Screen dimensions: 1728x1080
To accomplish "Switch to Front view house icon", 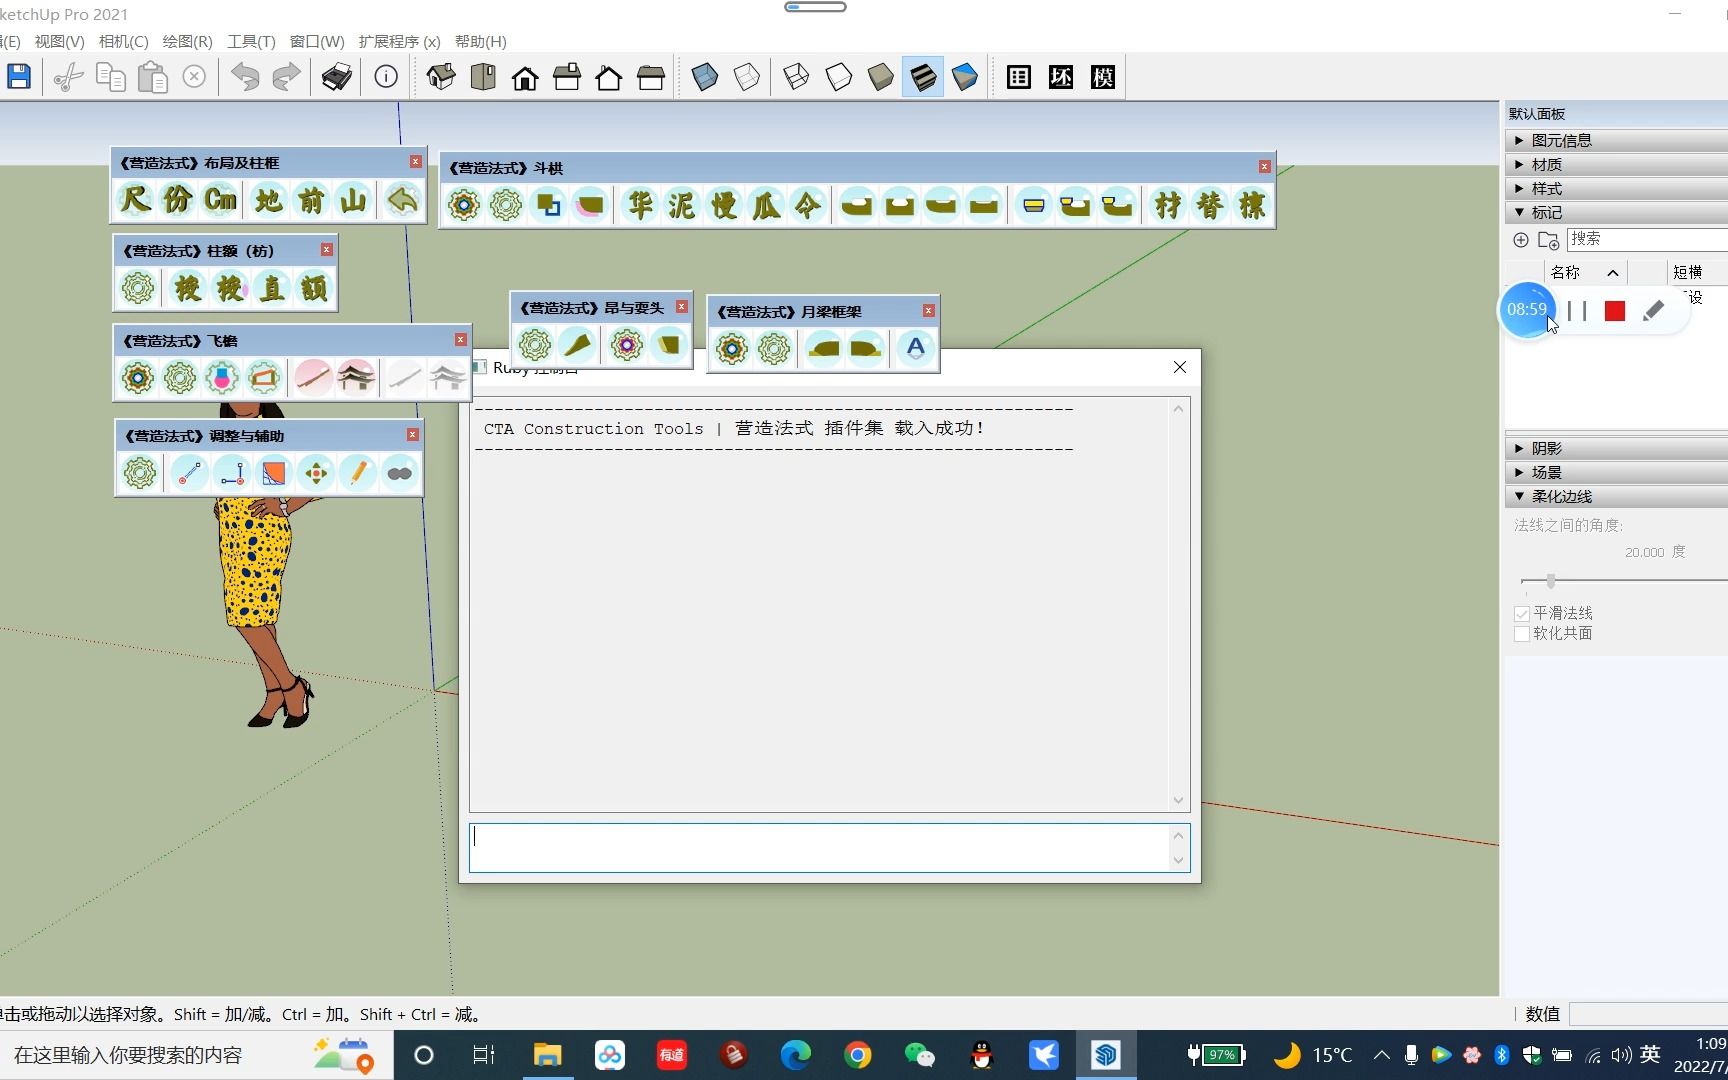I will point(525,77).
